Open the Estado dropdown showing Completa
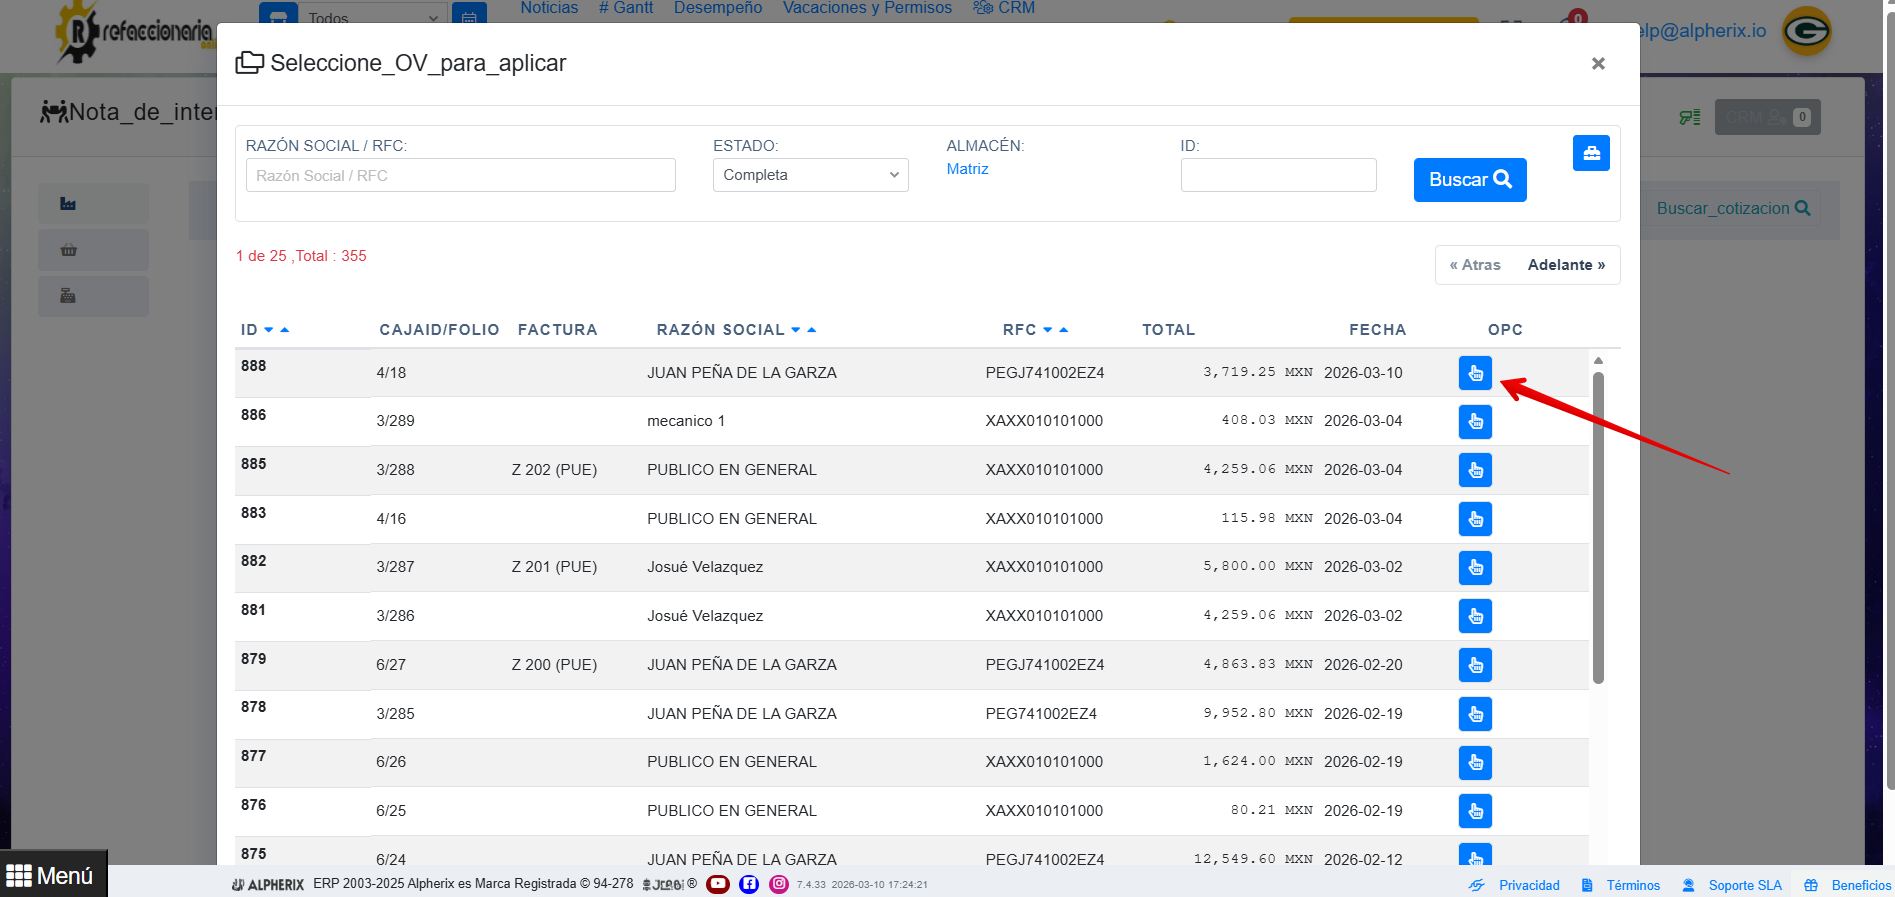 pyautogui.click(x=810, y=175)
